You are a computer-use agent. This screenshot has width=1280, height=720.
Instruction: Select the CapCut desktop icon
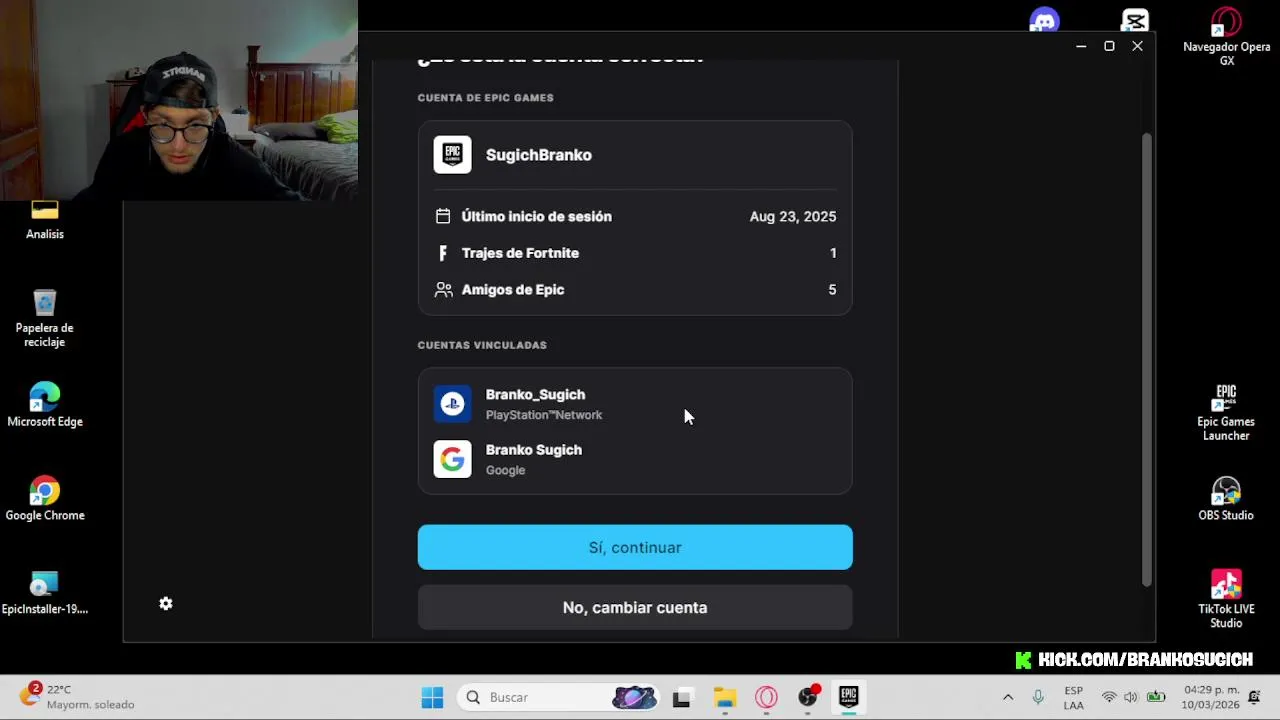tap(1135, 20)
